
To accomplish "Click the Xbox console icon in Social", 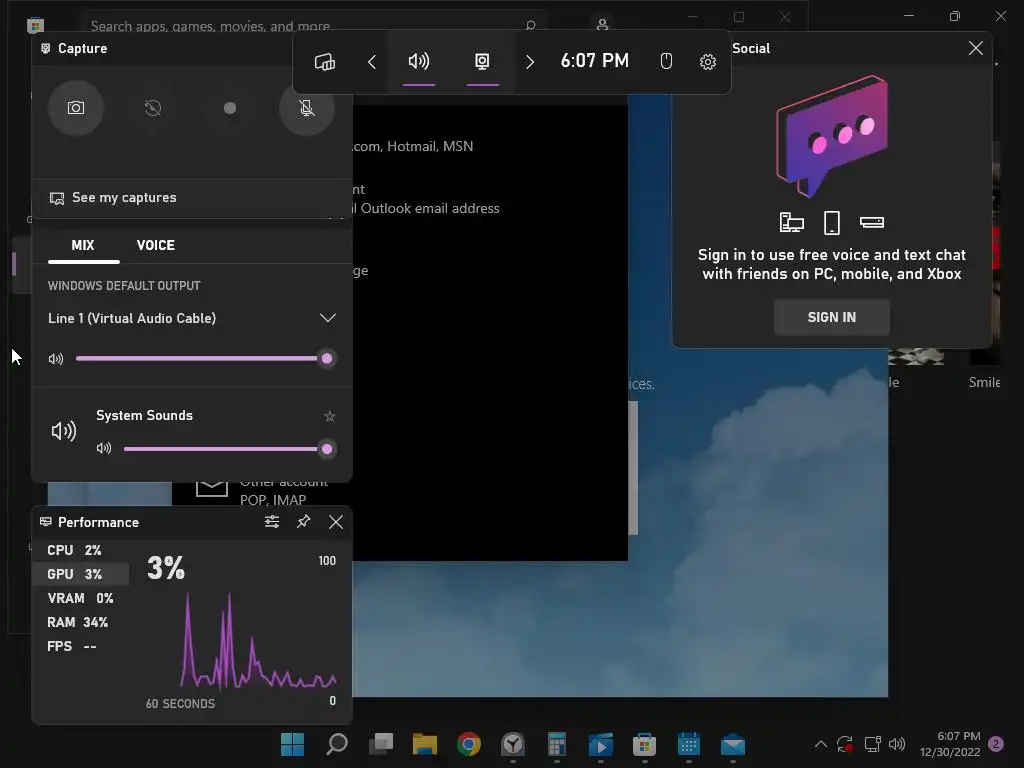I will tap(872, 223).
